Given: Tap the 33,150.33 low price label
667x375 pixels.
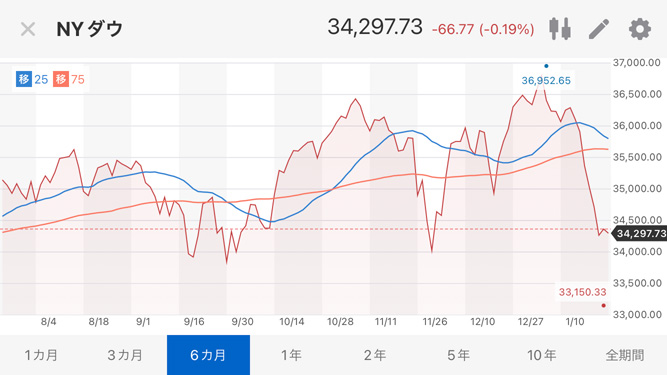Looking at the screenshot, I should pos(582,292).
